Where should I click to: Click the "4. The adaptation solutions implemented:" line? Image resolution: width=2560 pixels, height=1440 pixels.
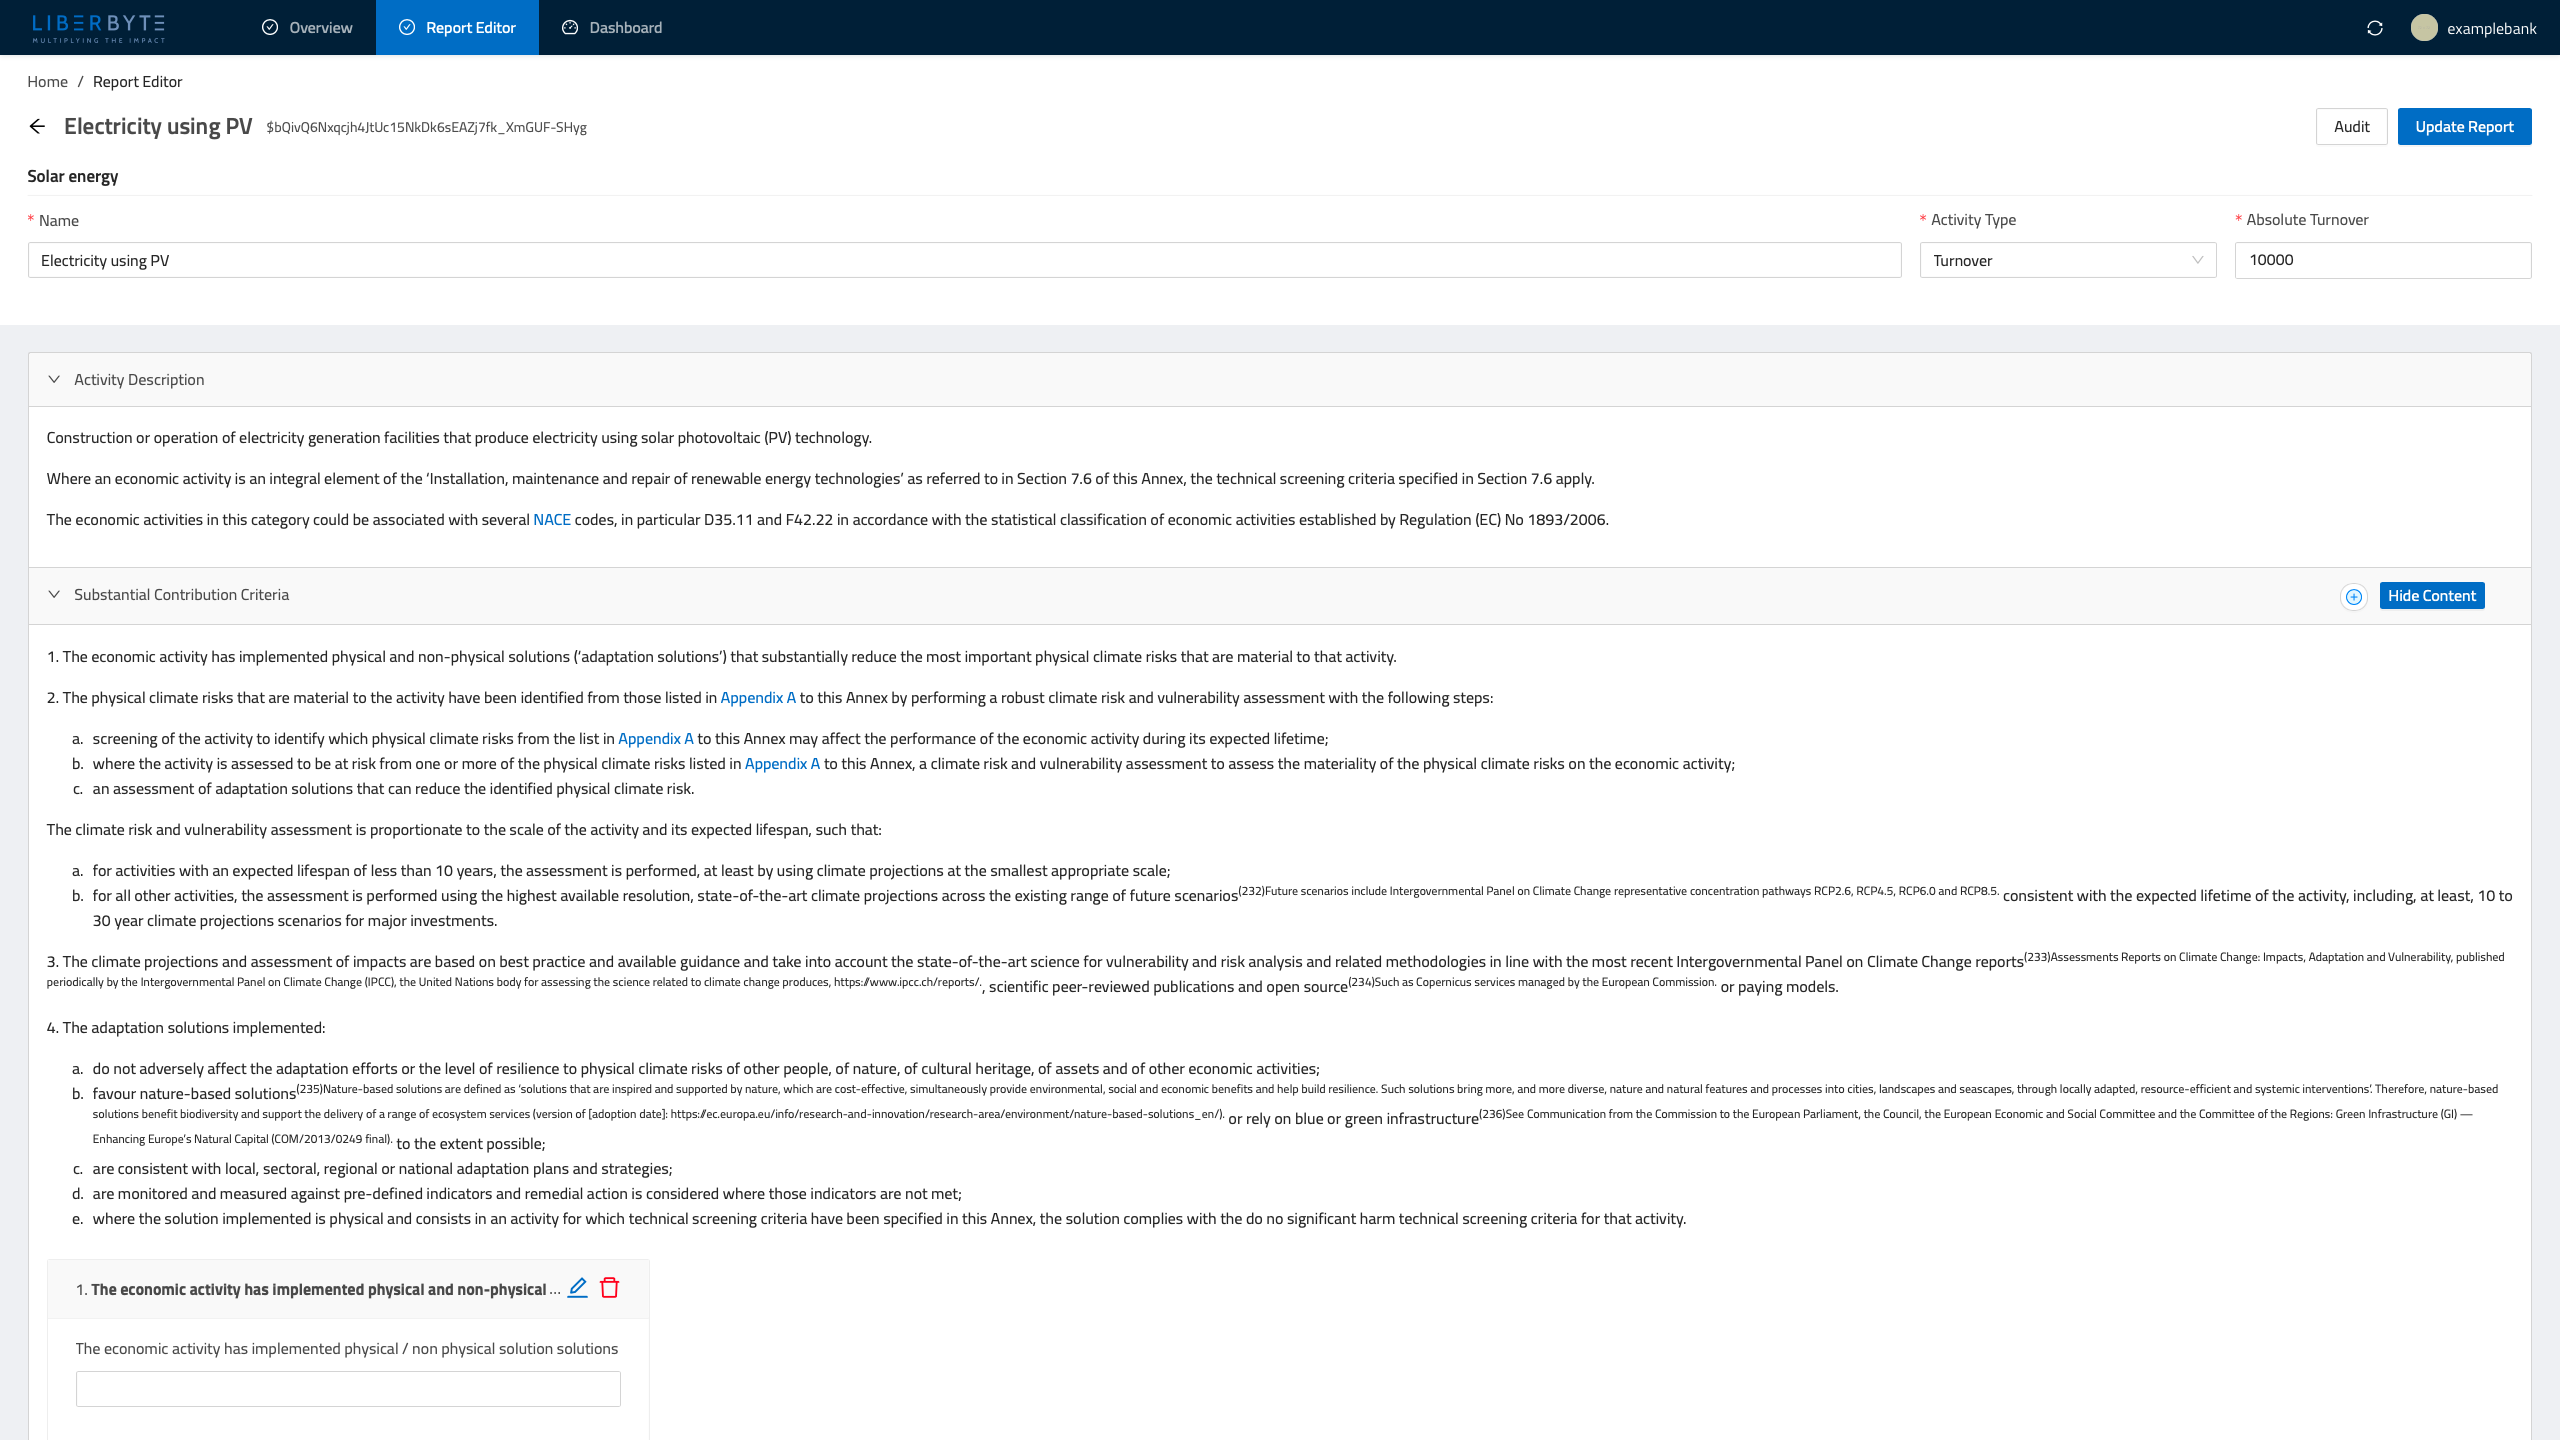pos(186,1028)
